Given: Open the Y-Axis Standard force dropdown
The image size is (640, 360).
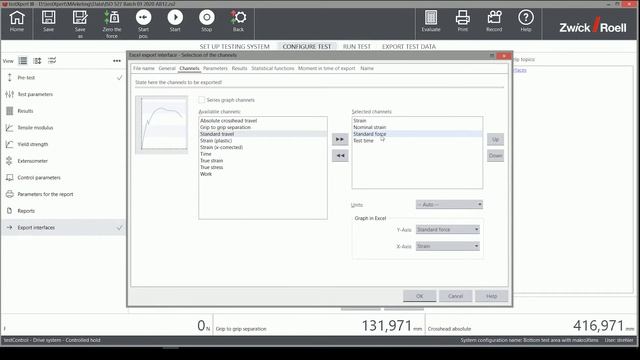Looking at the screenshot, I should coord(448,229).
